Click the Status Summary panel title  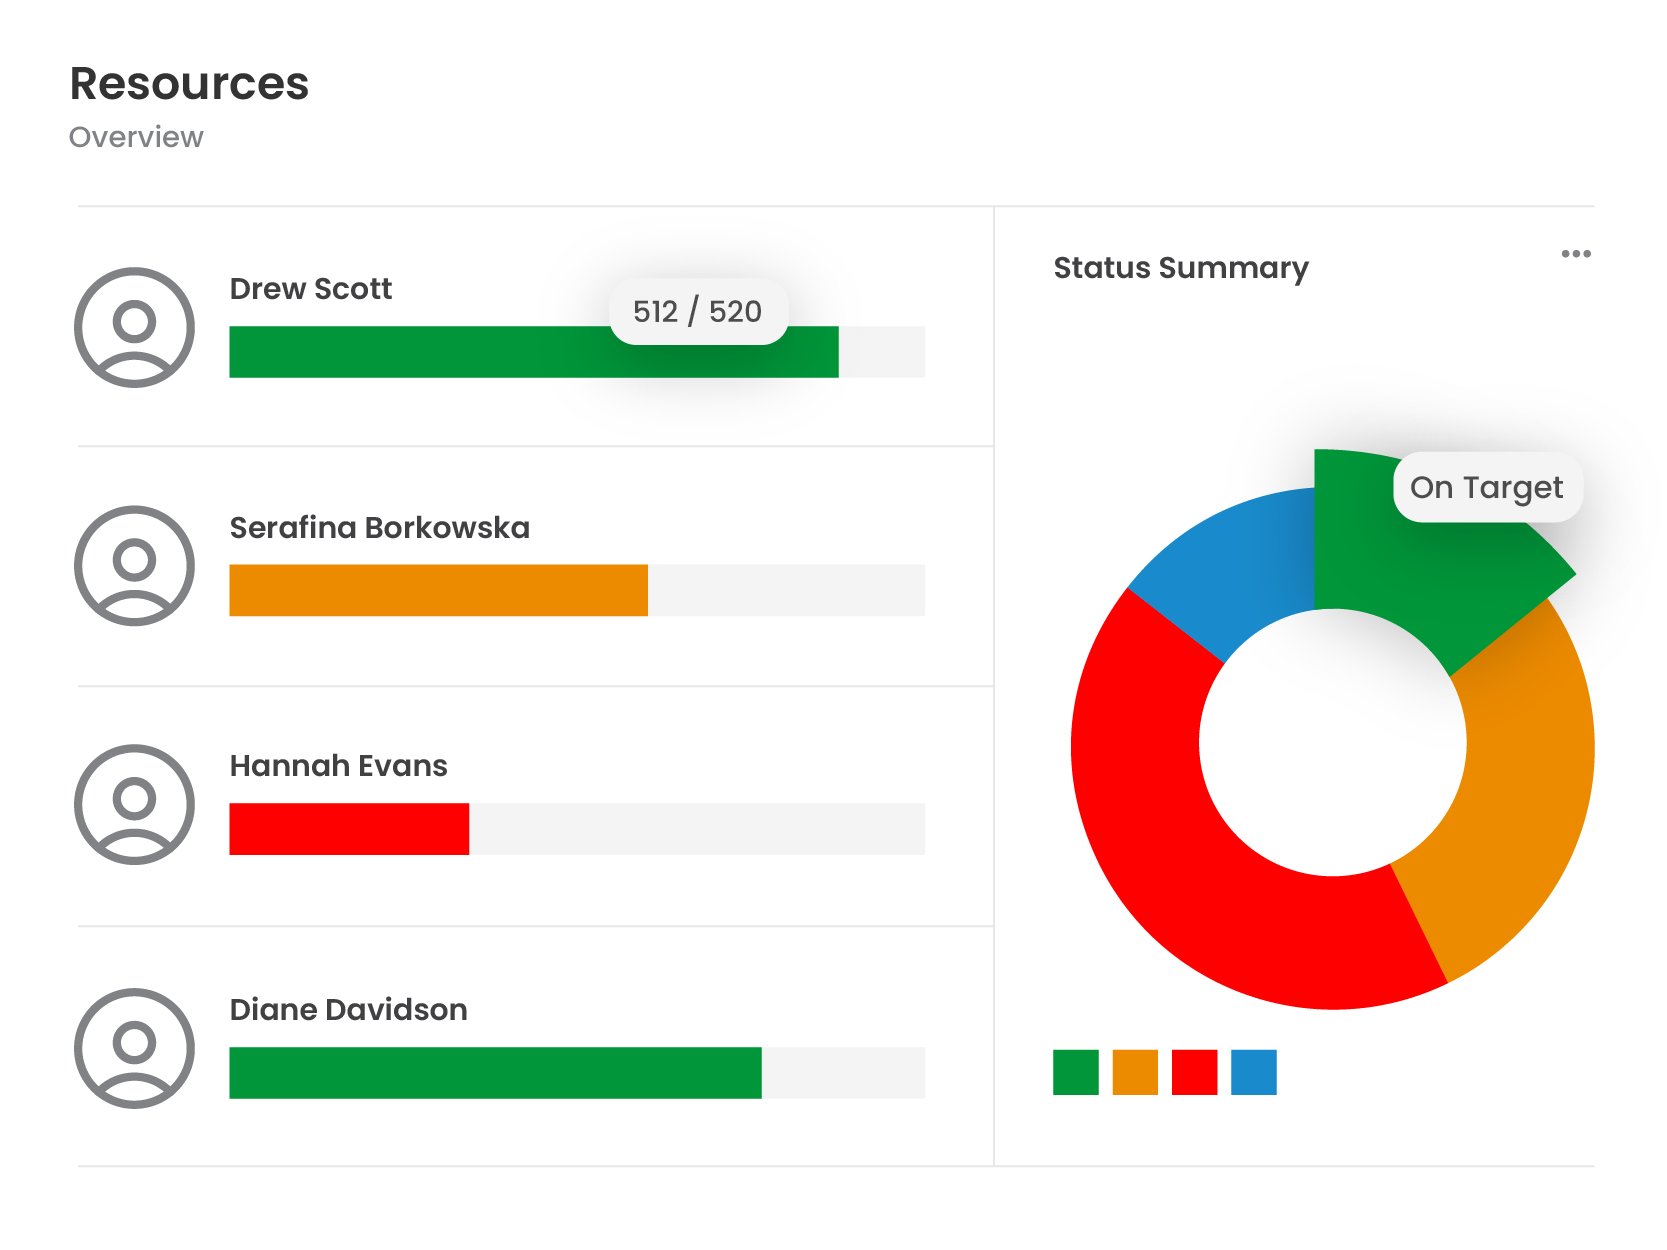click(x=1182, y=268)
